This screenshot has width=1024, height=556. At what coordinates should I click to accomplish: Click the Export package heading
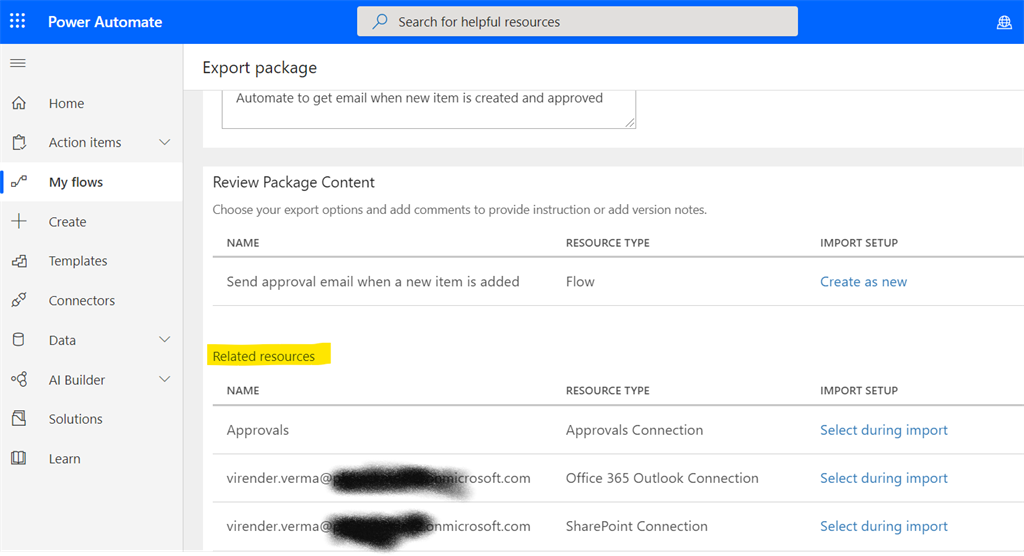coord(259,67)
